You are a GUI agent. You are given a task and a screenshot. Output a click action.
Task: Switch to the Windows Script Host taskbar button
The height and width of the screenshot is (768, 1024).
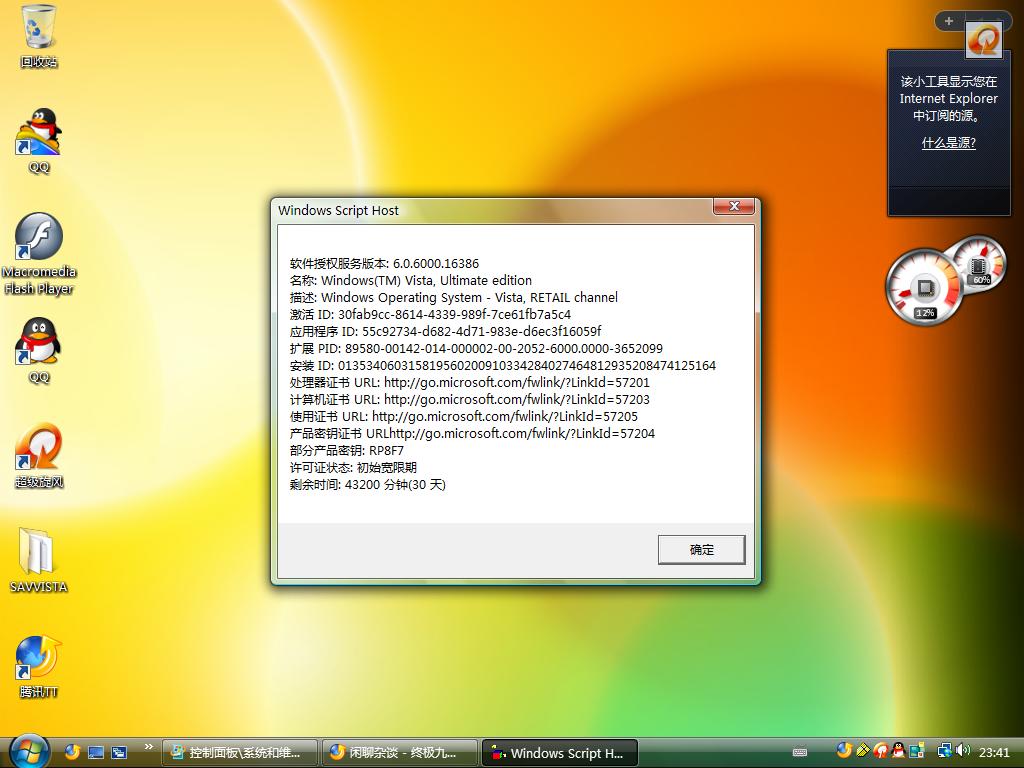pyautogui.click(x=560, y=752)
